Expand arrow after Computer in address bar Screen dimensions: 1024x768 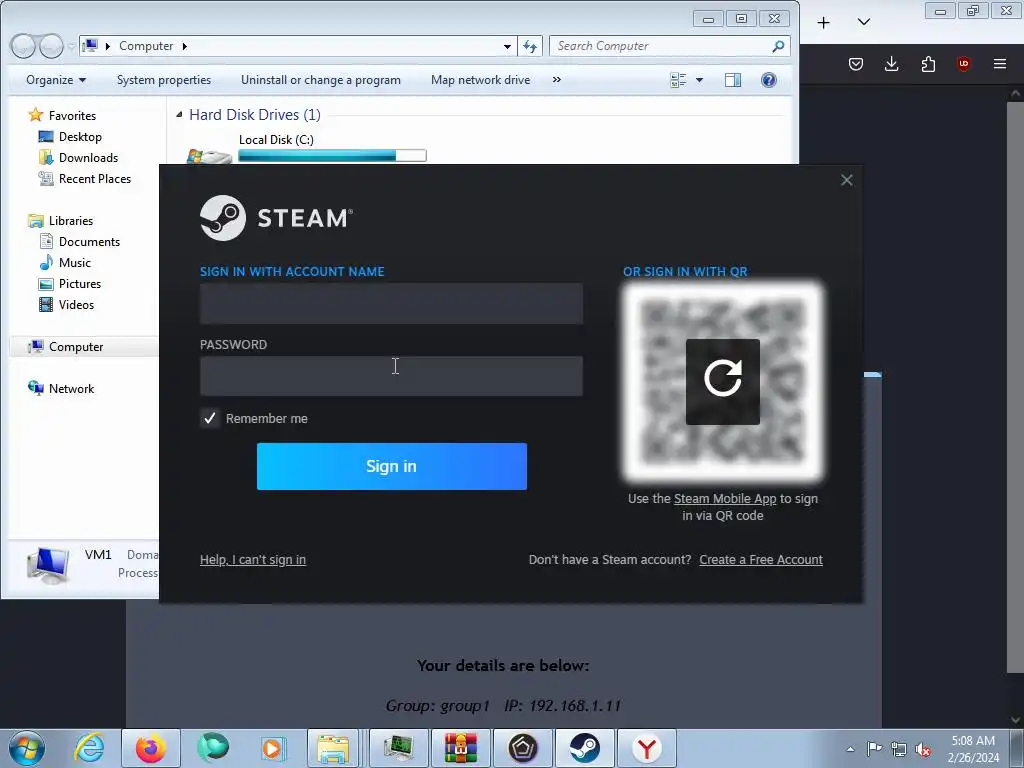pyautogui.click(x=185, y=46)
